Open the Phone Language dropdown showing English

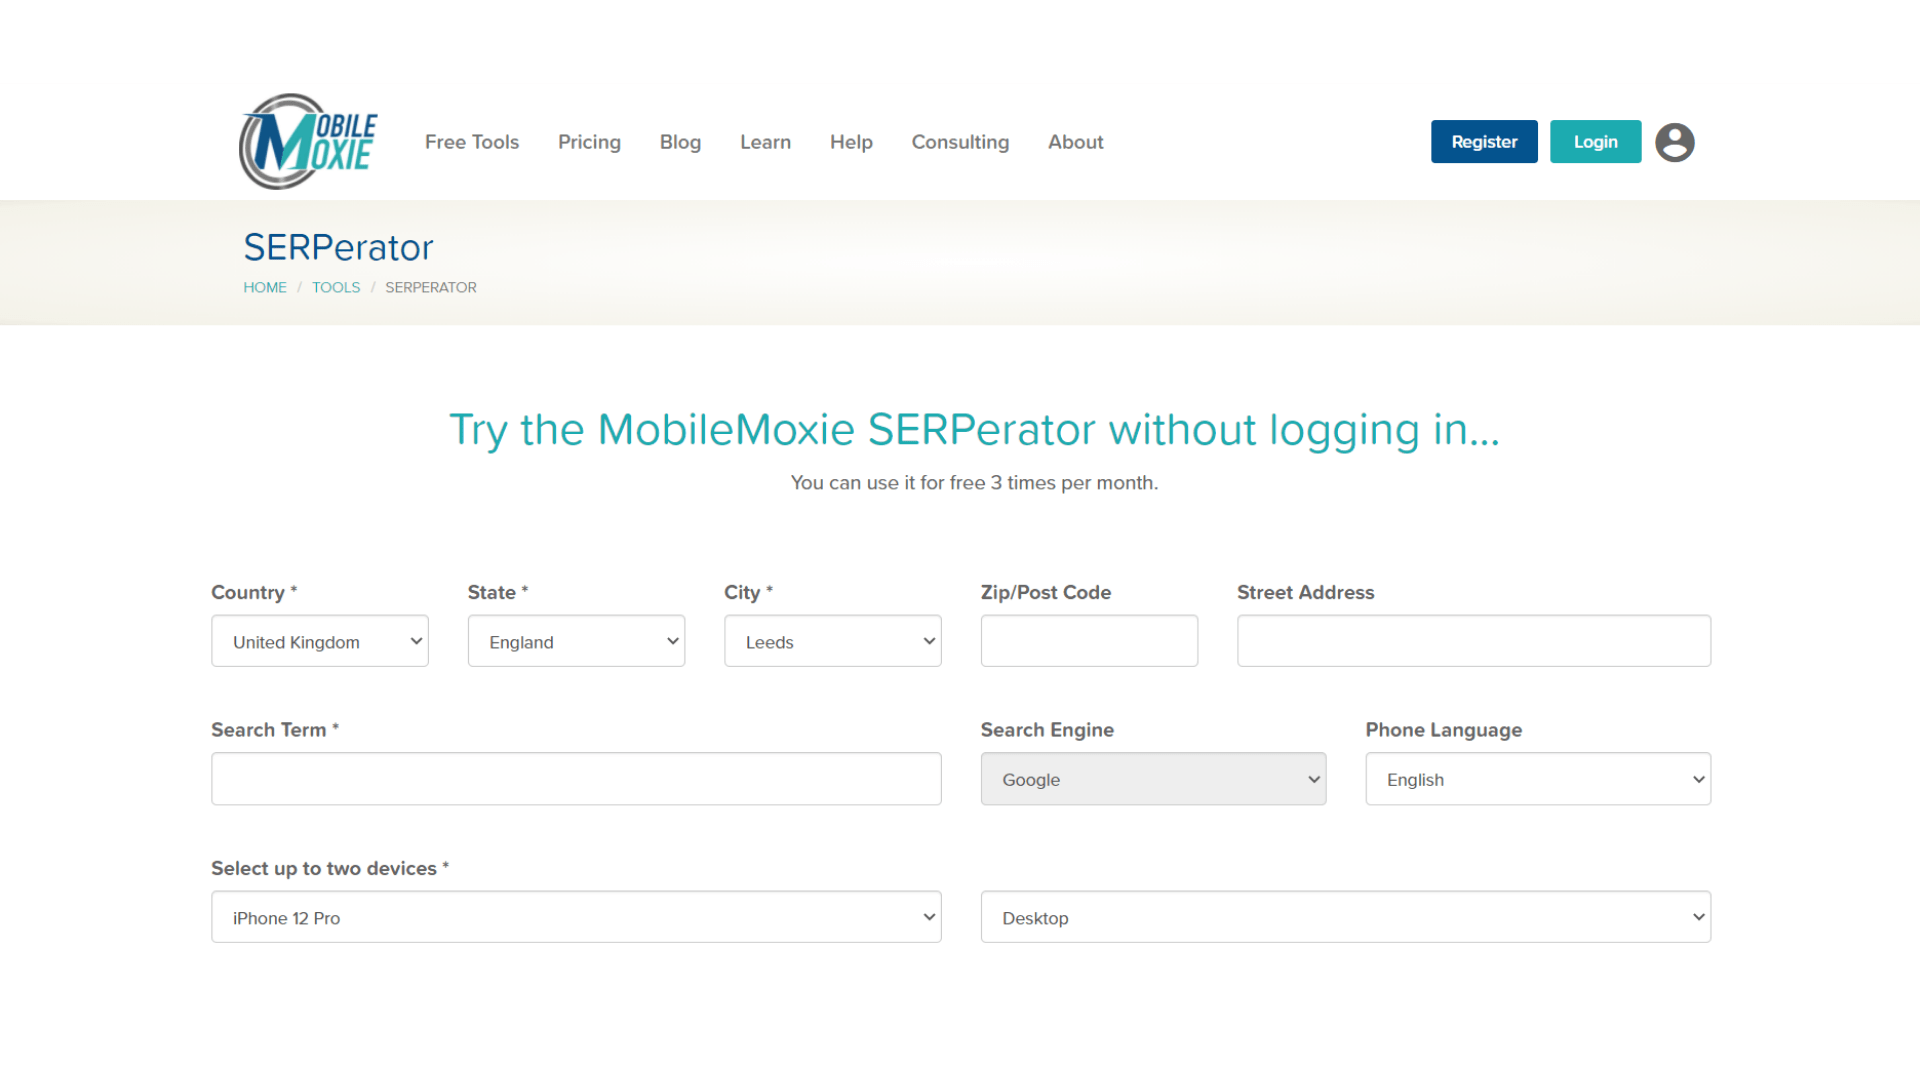tap(1538, 779)
